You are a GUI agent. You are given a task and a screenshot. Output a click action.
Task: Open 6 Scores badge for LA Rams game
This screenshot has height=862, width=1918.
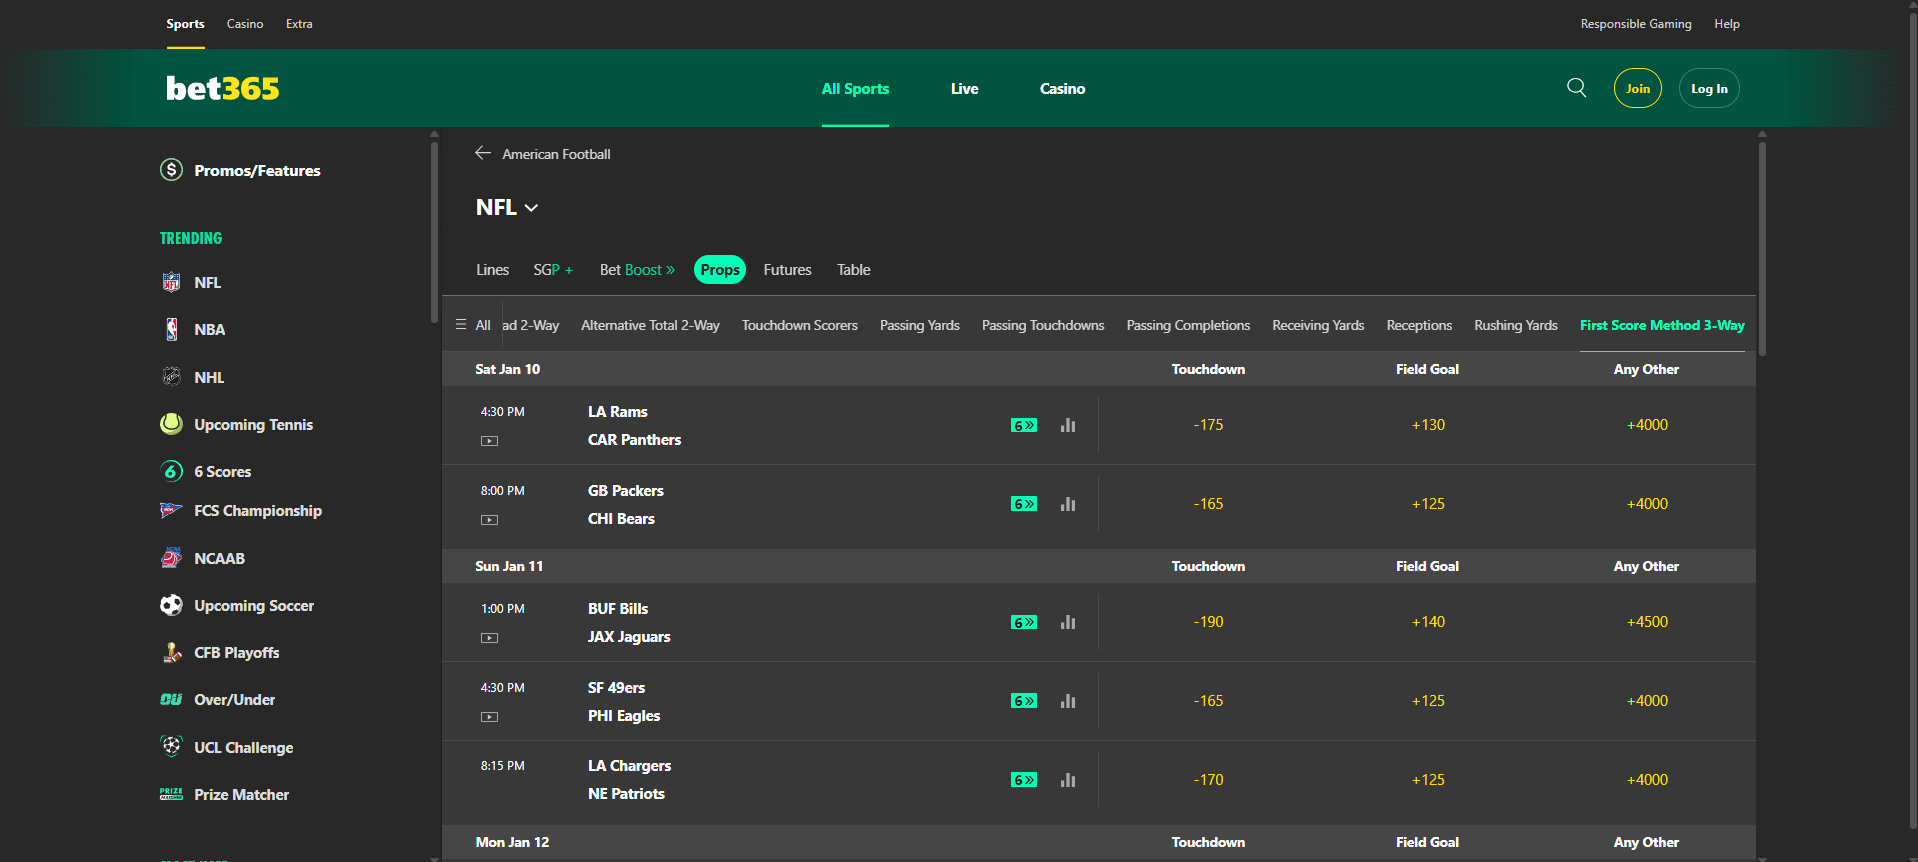[1024, 425]
